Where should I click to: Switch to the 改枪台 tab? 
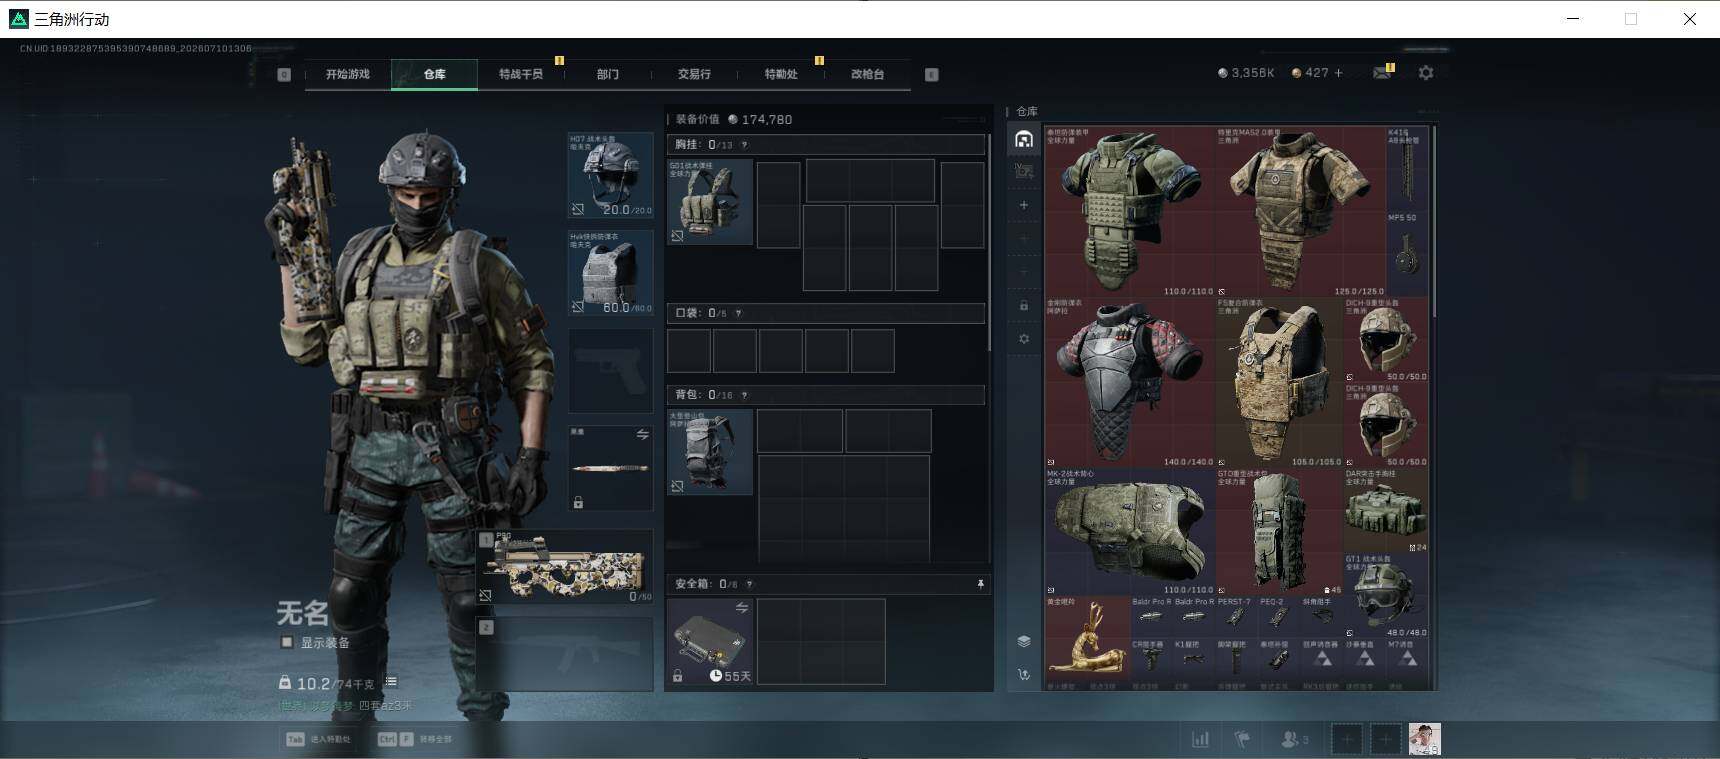coord(867,74)
